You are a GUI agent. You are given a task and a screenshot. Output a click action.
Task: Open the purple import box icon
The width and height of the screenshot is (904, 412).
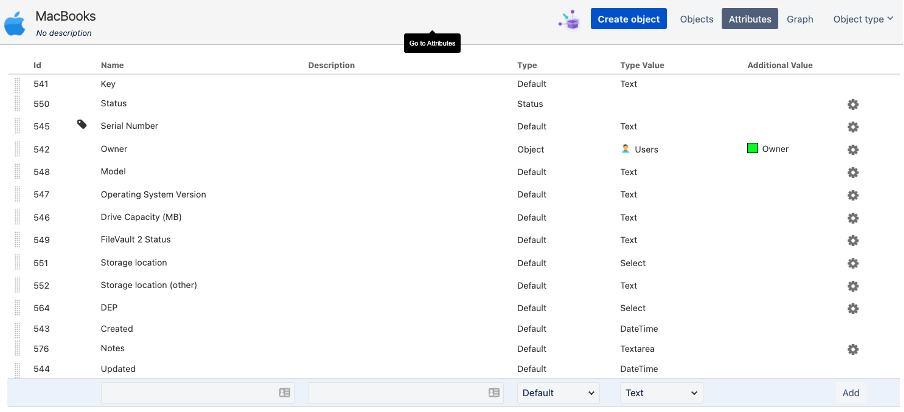pyautogui.click(x=570, y=20)
